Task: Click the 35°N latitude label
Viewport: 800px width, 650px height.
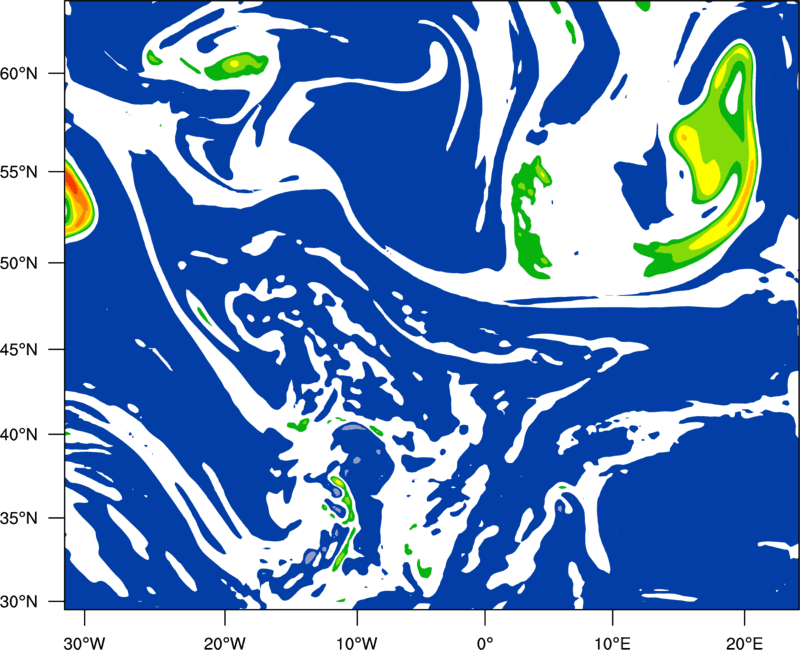Action: click(19, 518)
